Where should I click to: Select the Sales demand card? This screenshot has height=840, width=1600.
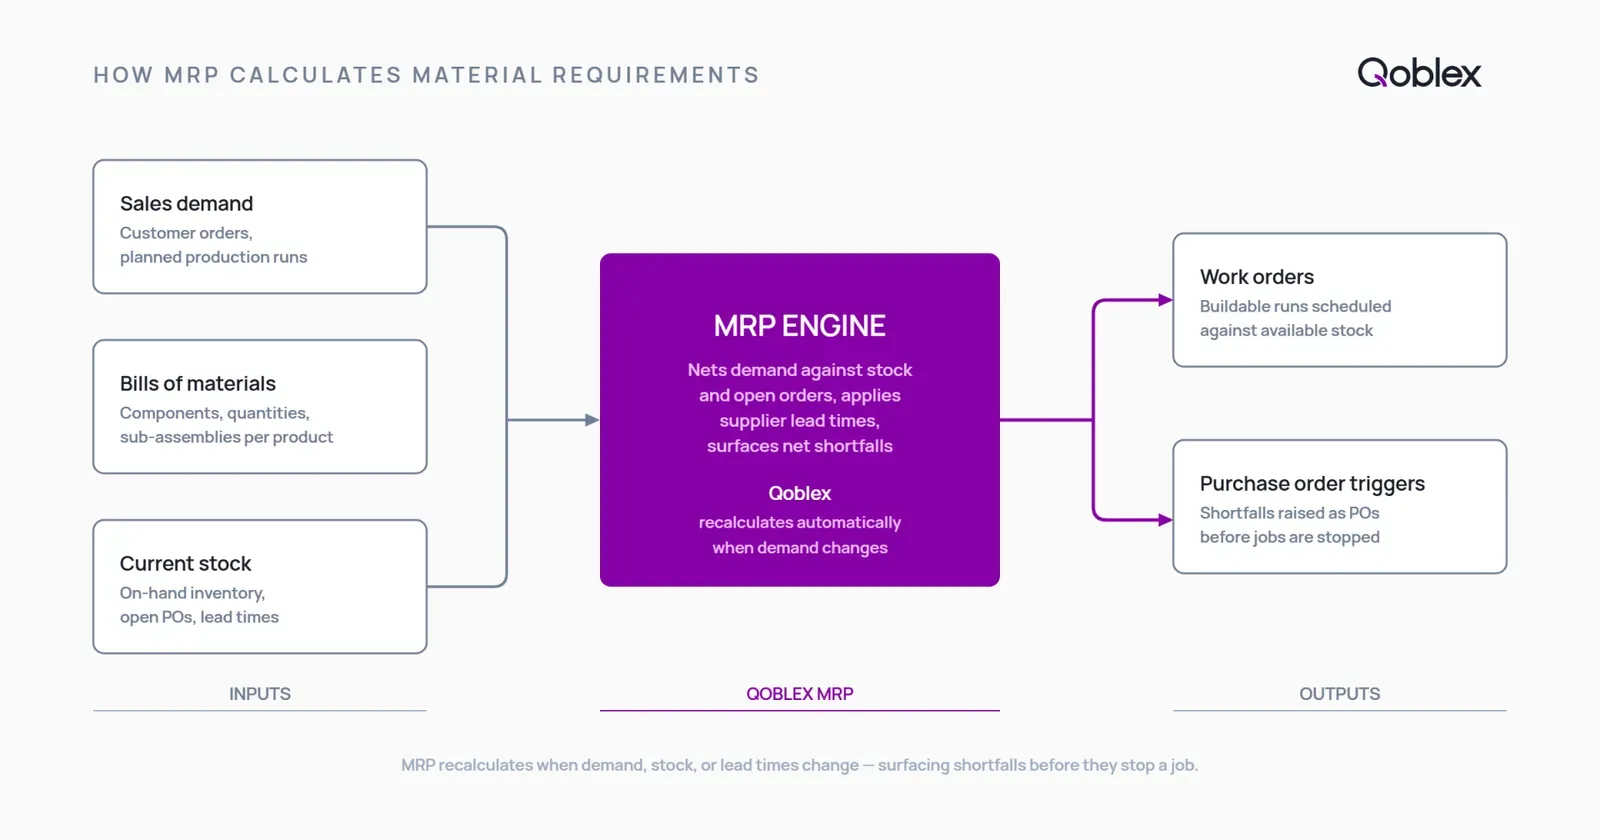[260, 227]
